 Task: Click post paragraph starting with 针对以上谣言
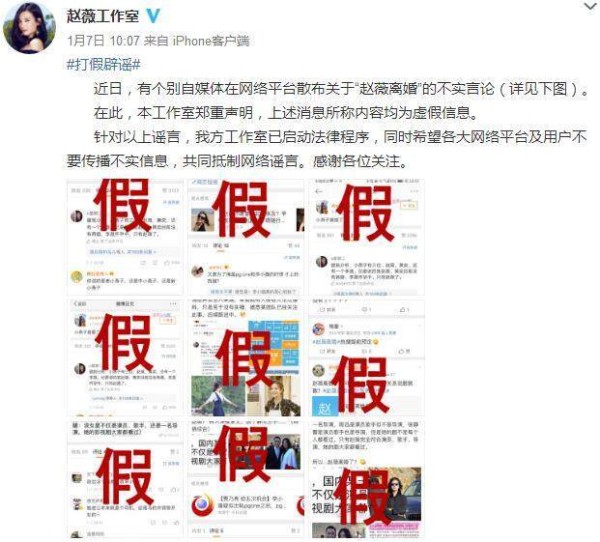pyautogui.click(x=327, y=149)
